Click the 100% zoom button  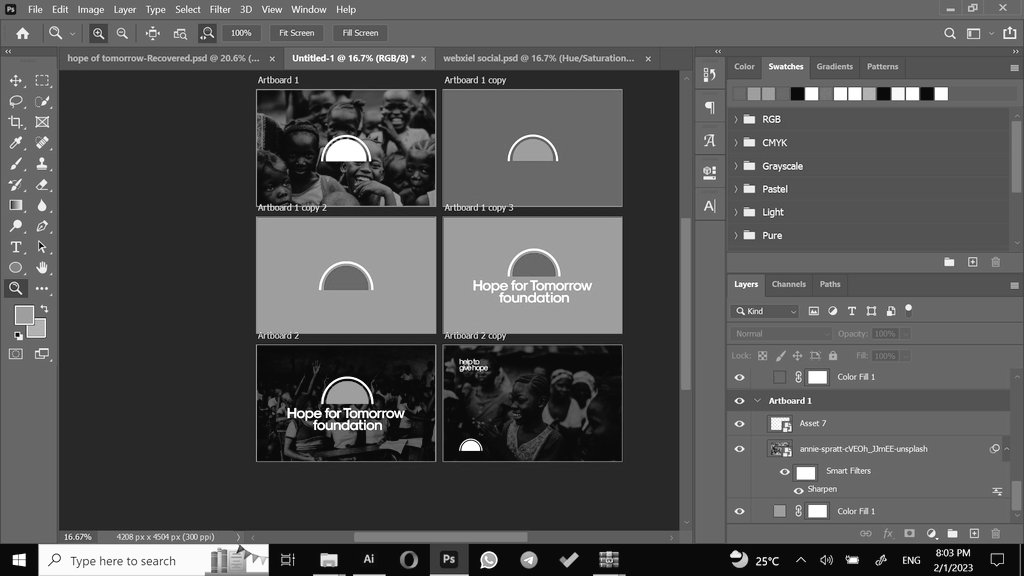pyautogui.click(x=241, y=33)
